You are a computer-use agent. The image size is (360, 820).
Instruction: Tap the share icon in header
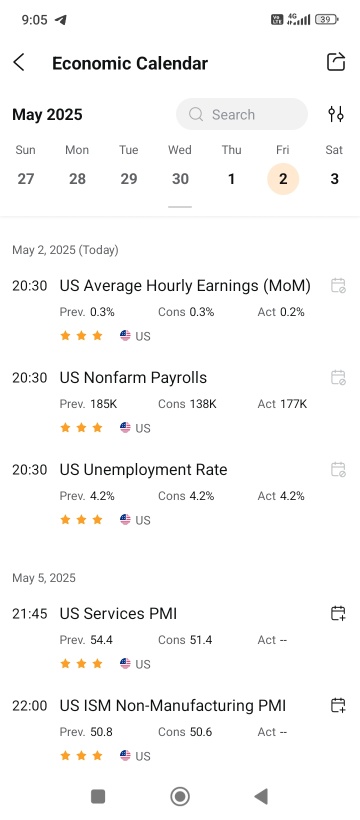[336, 62]
